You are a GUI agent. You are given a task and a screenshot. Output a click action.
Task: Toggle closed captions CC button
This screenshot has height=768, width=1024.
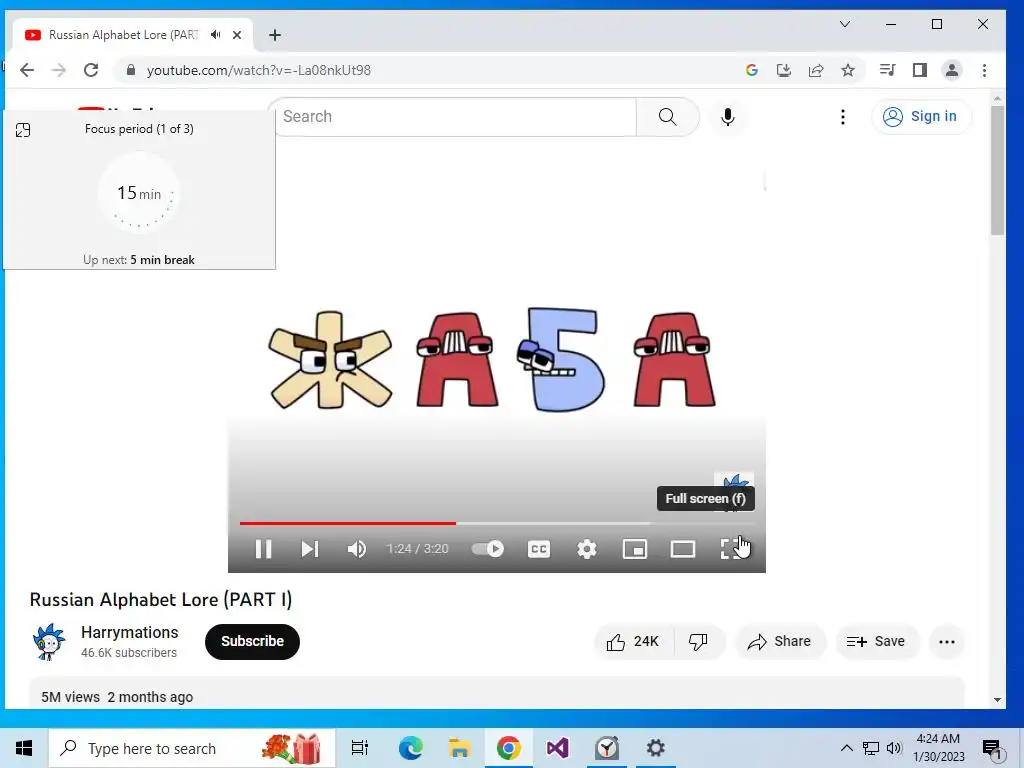pos(539,549)
